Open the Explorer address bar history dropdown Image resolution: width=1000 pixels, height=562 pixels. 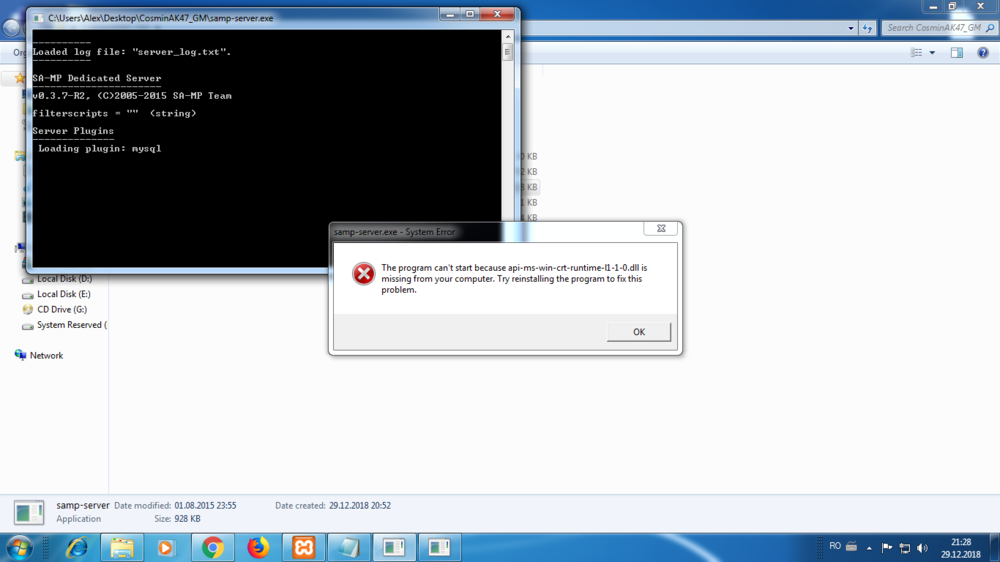[x=851, y=28]
